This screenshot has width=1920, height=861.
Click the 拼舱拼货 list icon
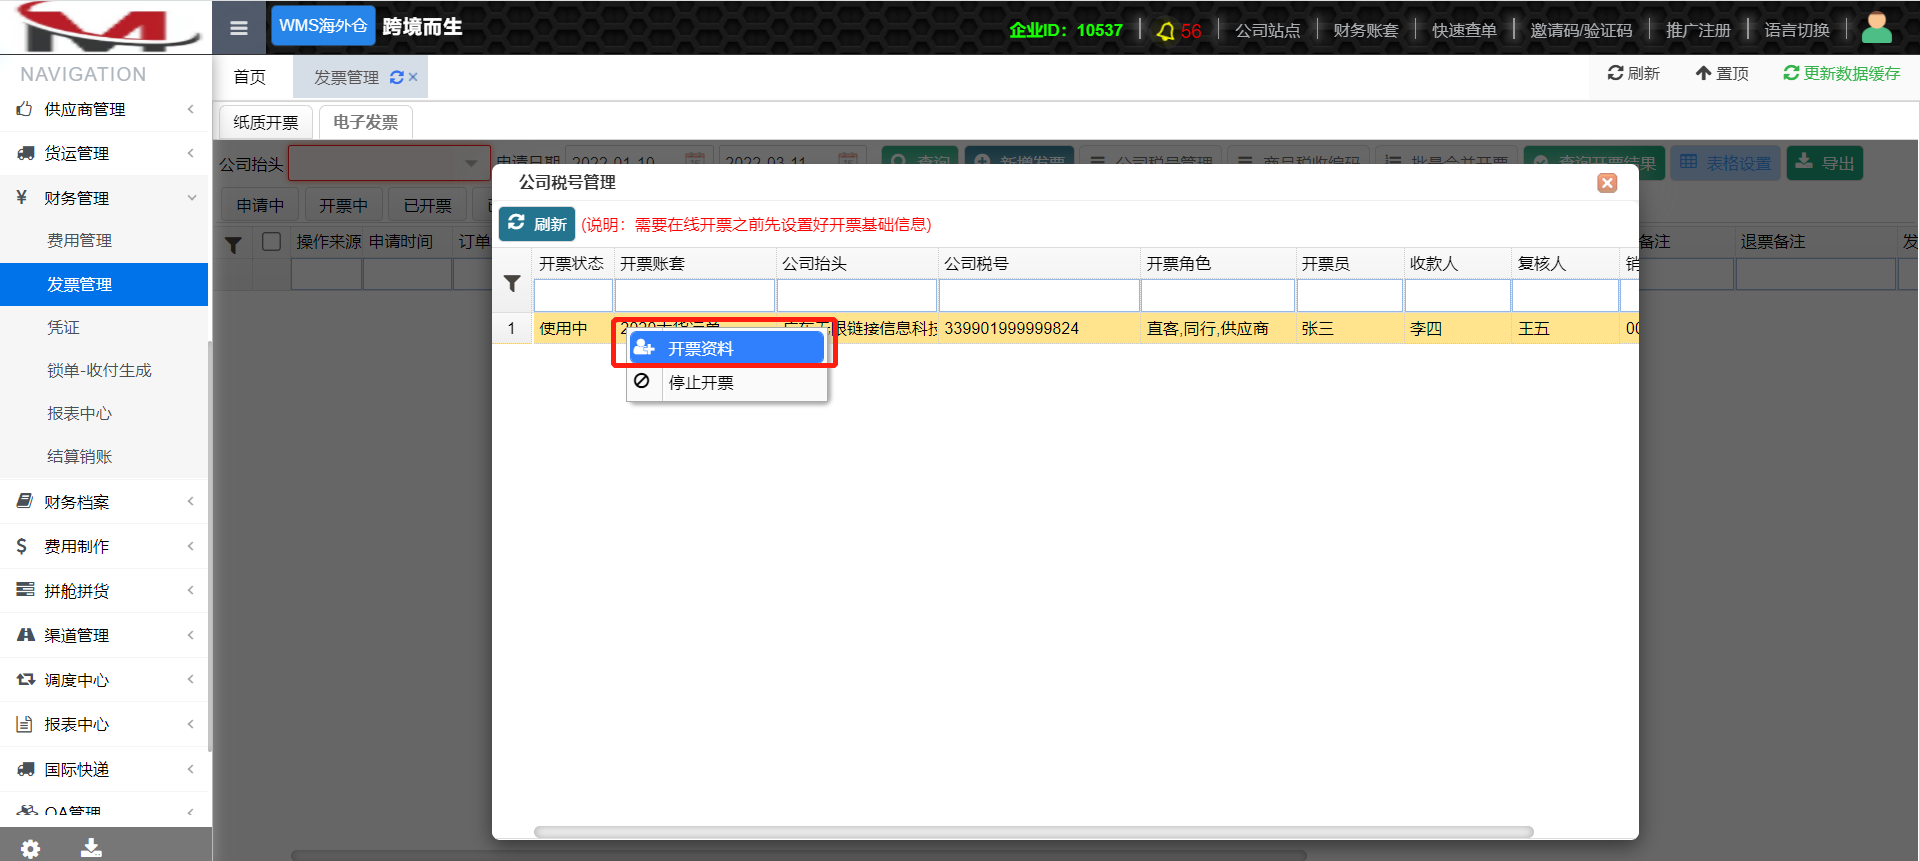pyautogui.click(x=25, y=590)
